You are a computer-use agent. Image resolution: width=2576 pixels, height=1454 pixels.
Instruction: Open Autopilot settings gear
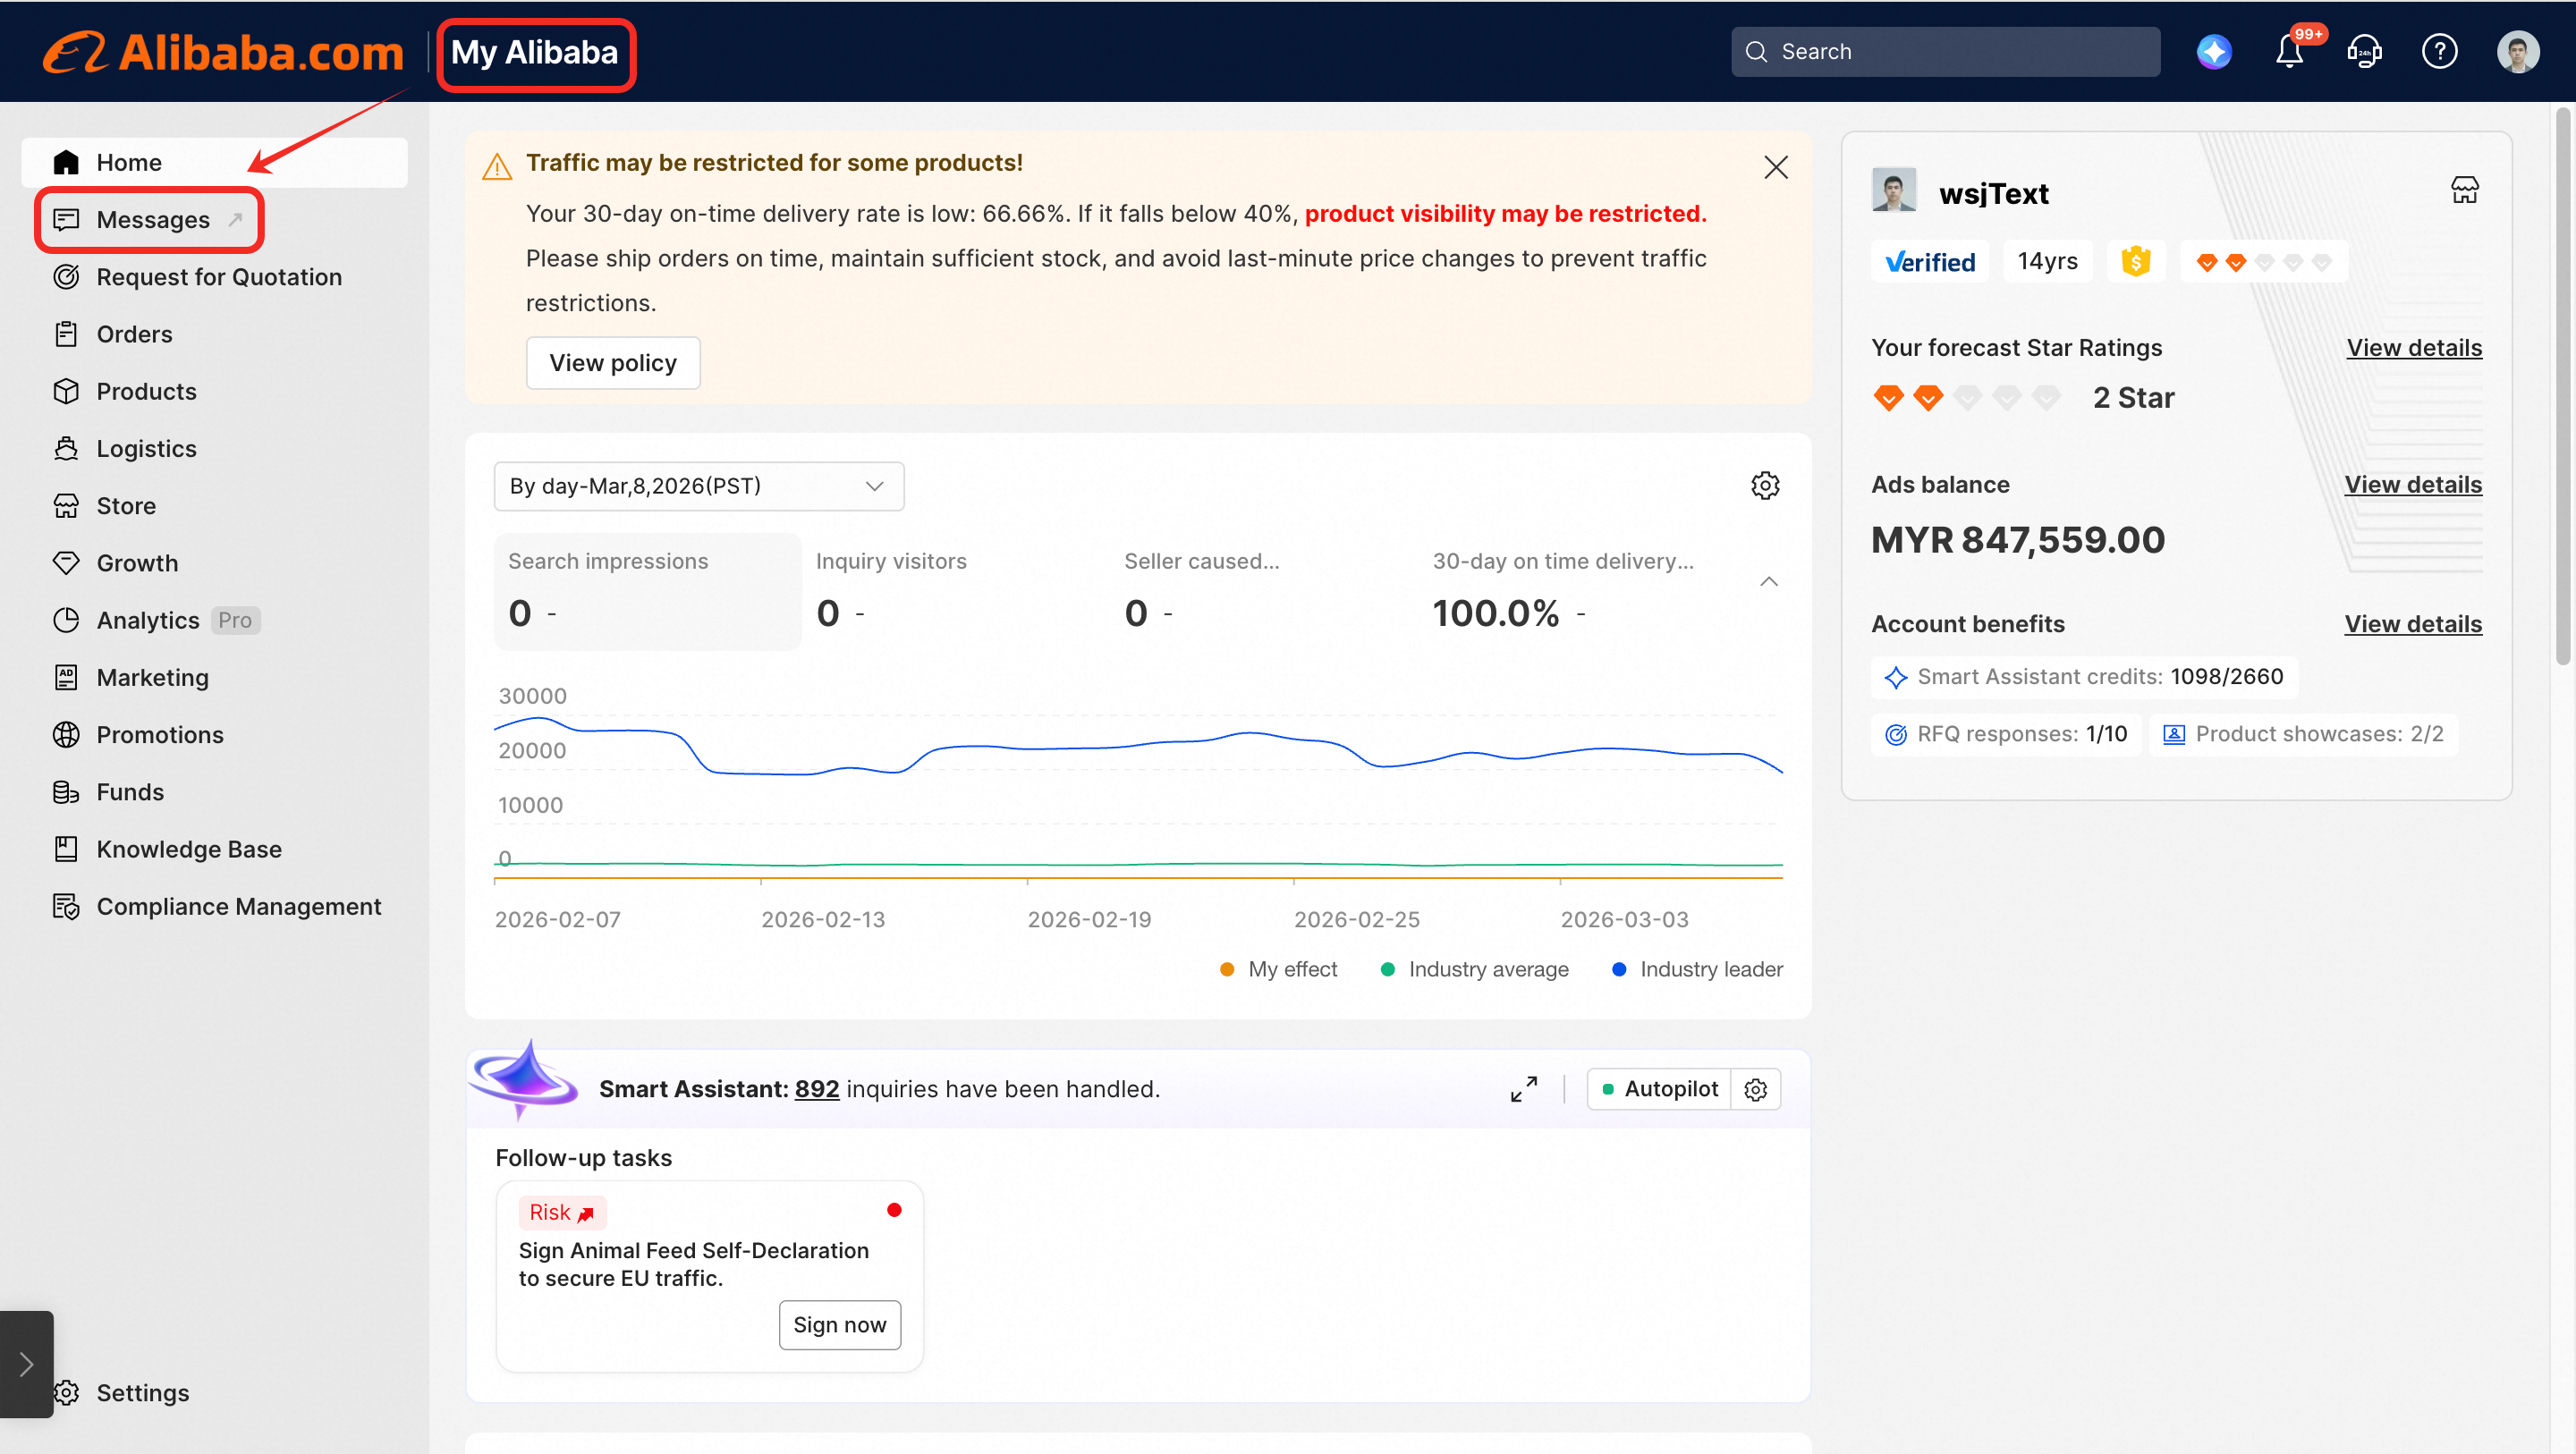coord(1755,1089)
